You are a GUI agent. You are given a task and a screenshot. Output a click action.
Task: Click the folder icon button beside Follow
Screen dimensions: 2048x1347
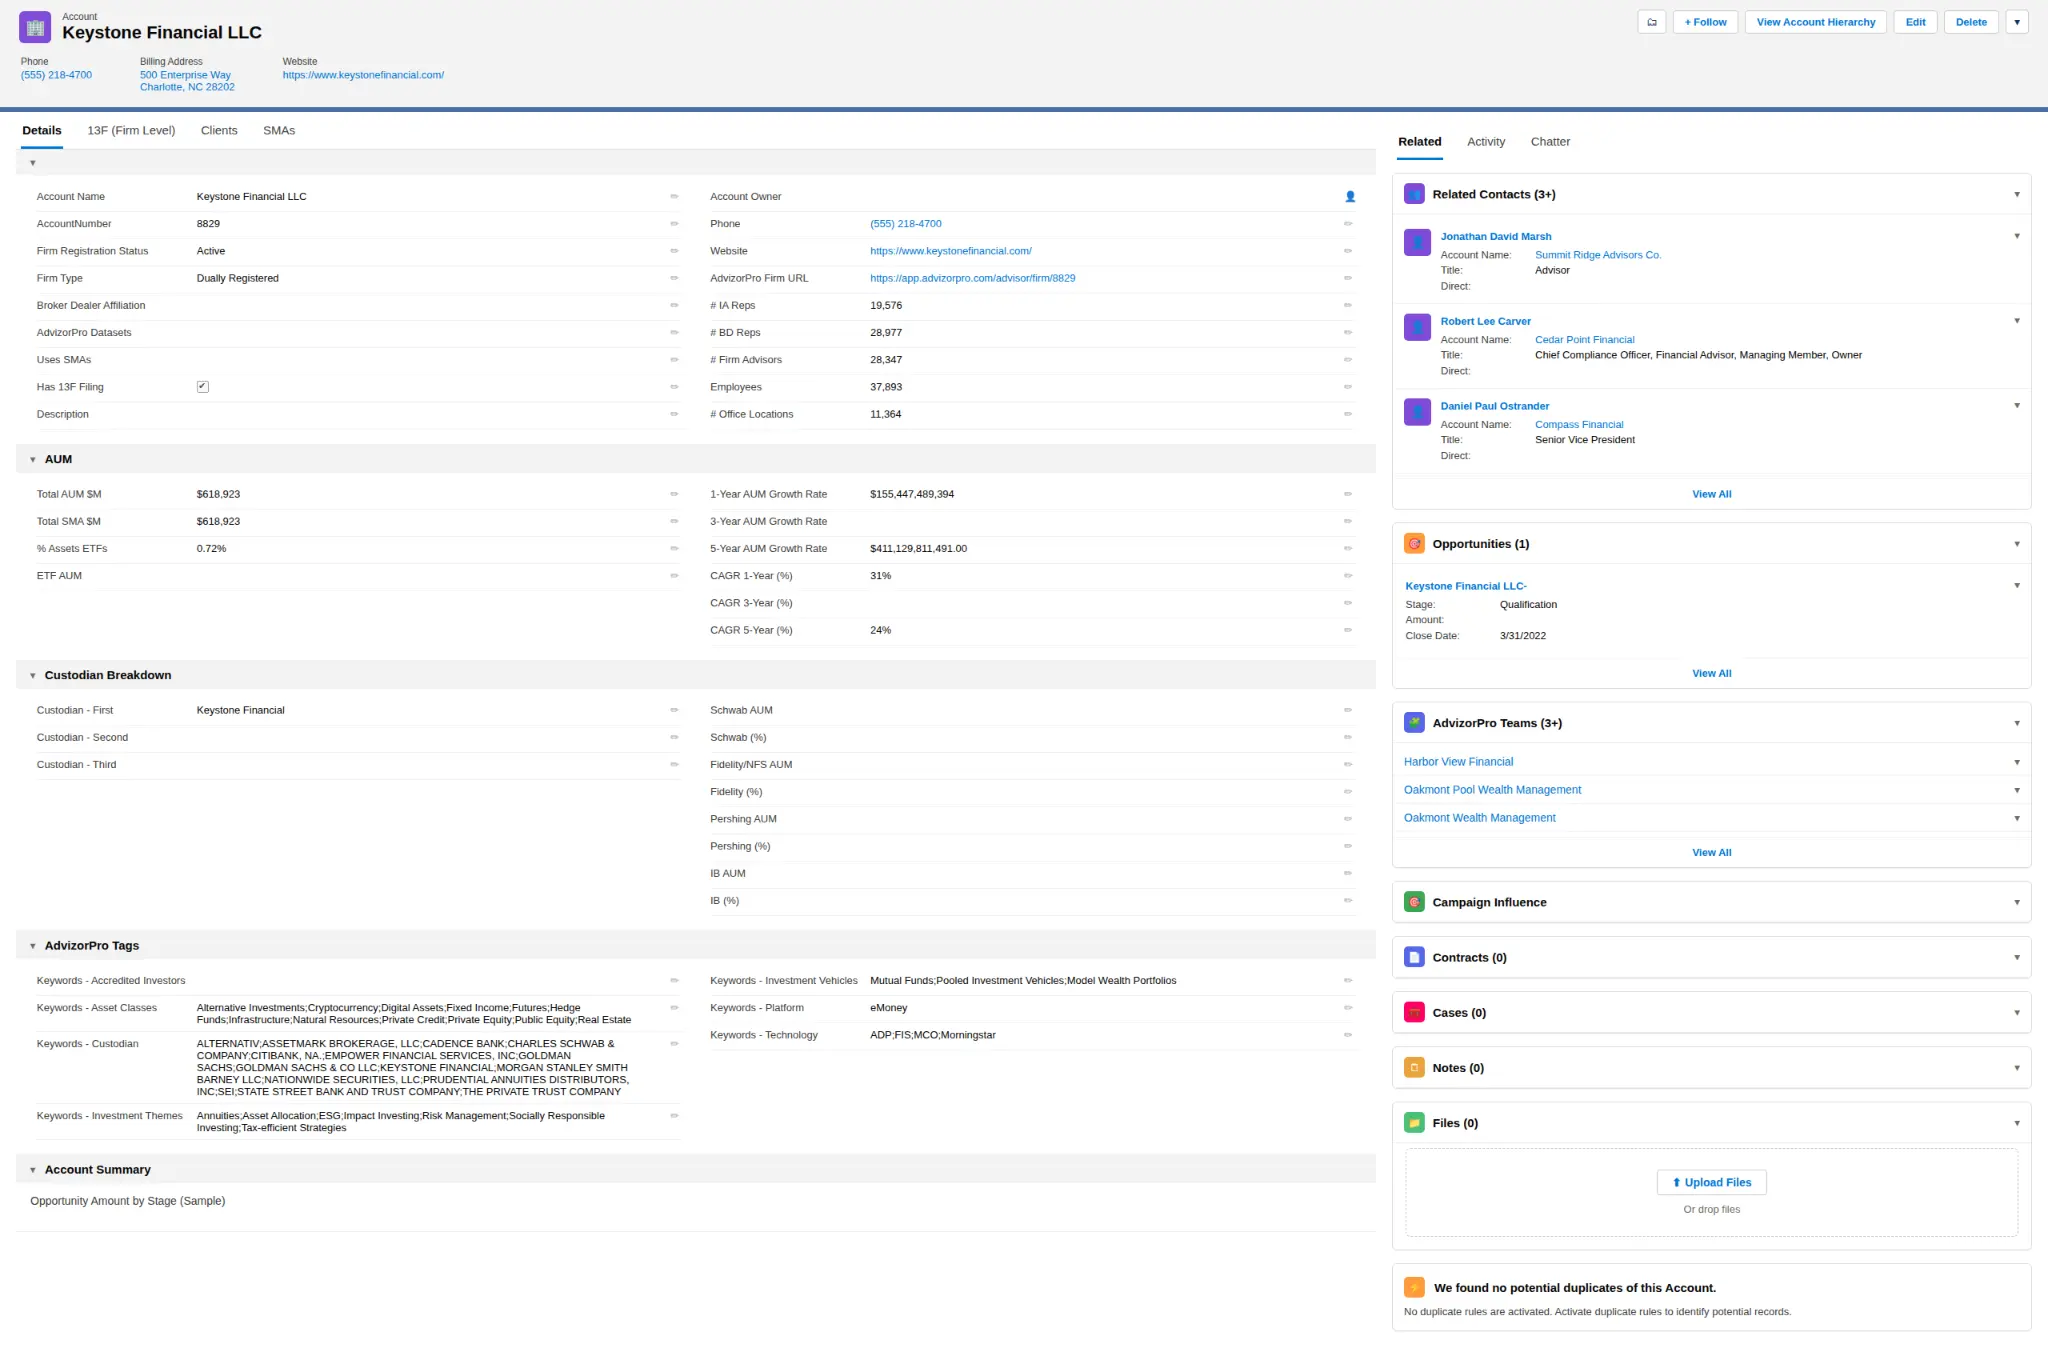(x=1652, y=22)
